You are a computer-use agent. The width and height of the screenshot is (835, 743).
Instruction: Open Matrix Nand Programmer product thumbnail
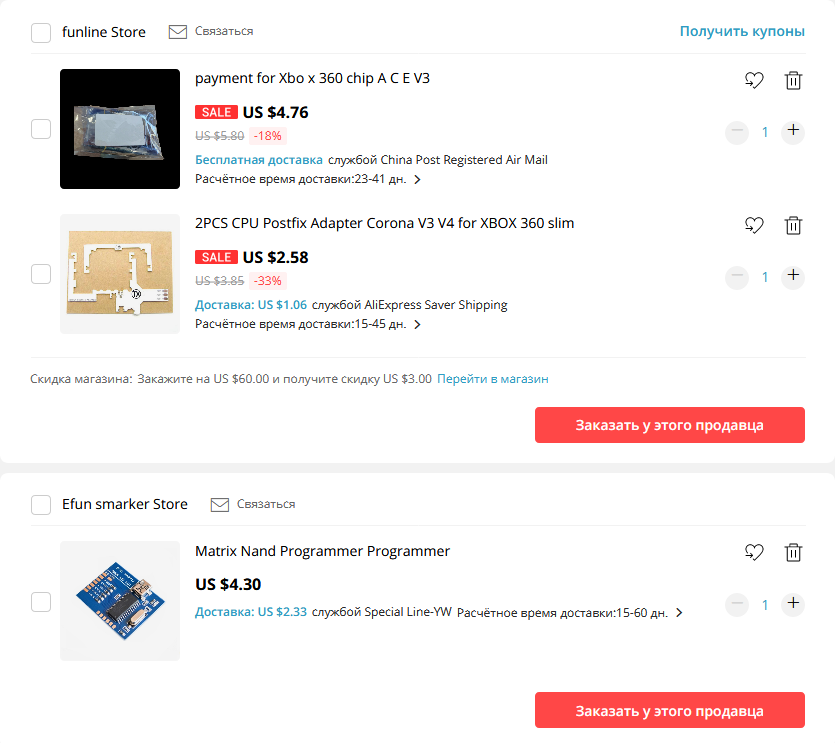click(x=120, y=601)
